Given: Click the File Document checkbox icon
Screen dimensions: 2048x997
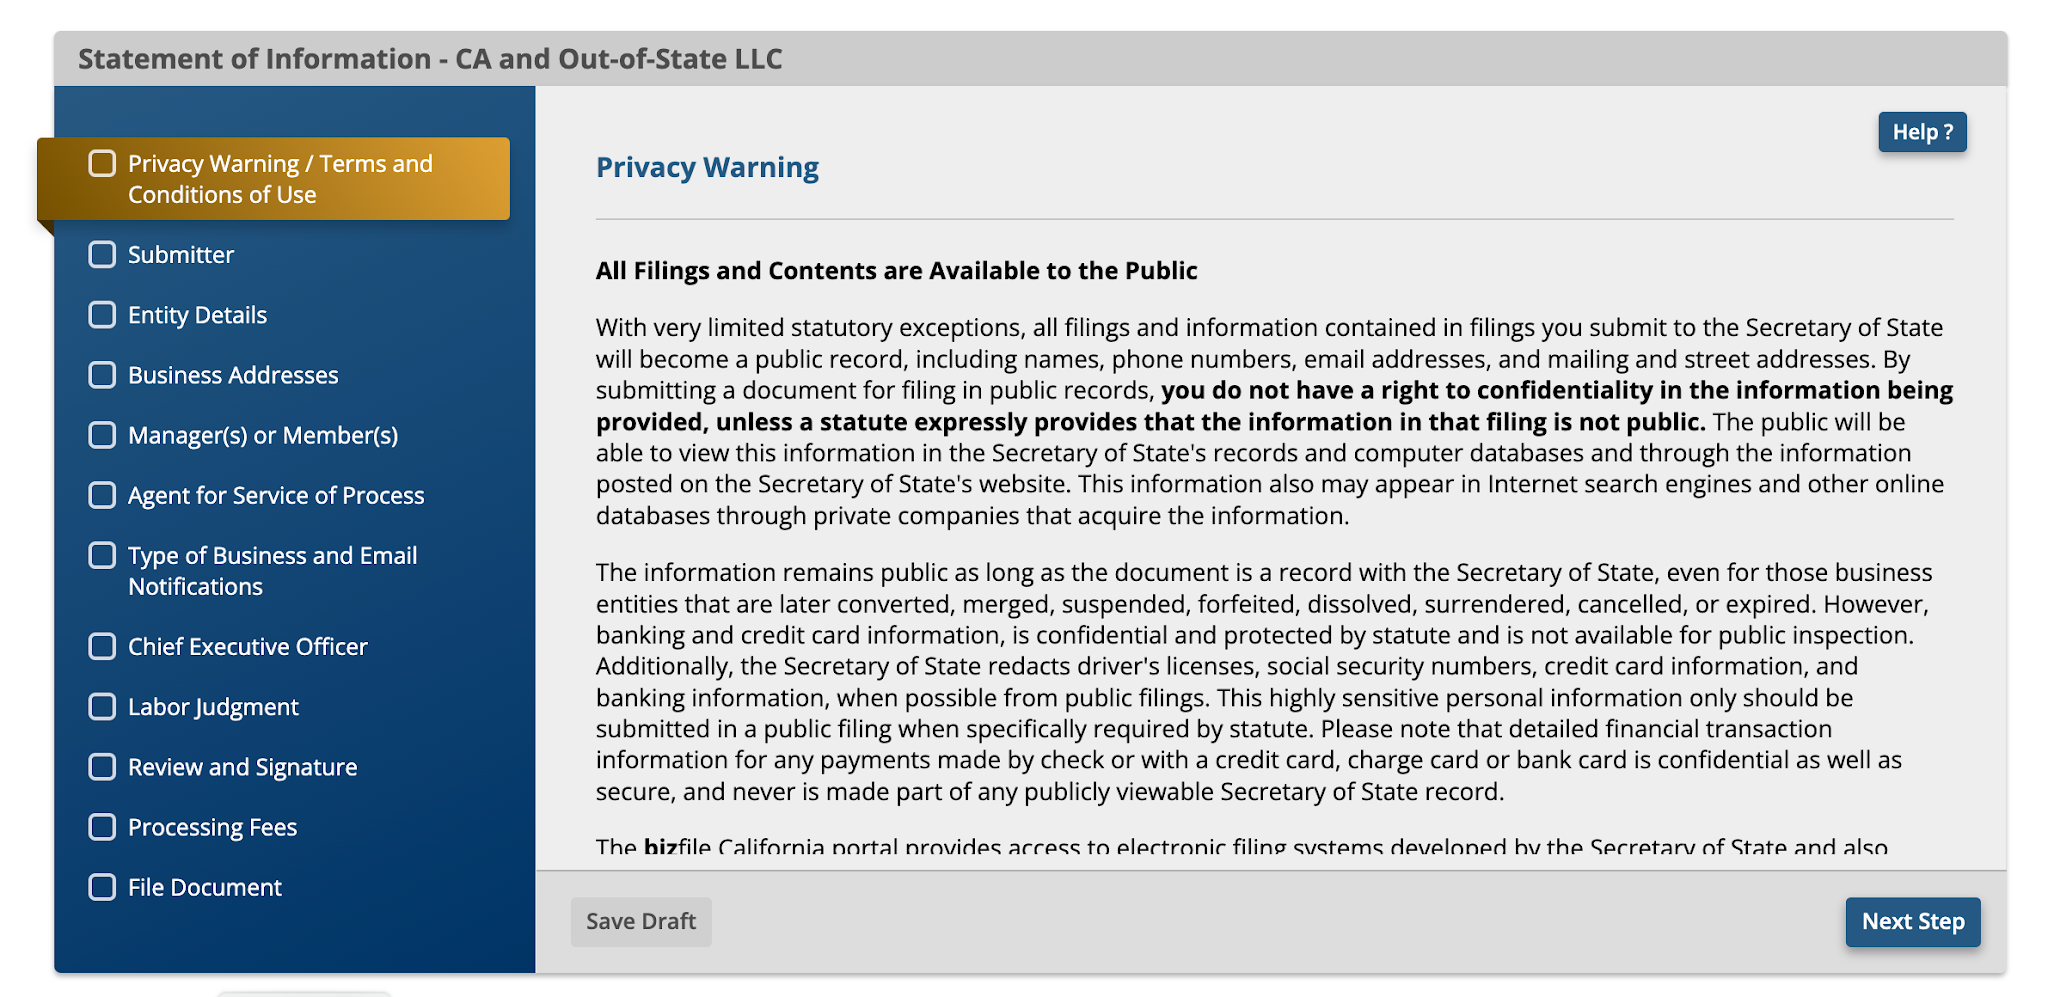Looking at the screenshot, I should coord(102,887).
